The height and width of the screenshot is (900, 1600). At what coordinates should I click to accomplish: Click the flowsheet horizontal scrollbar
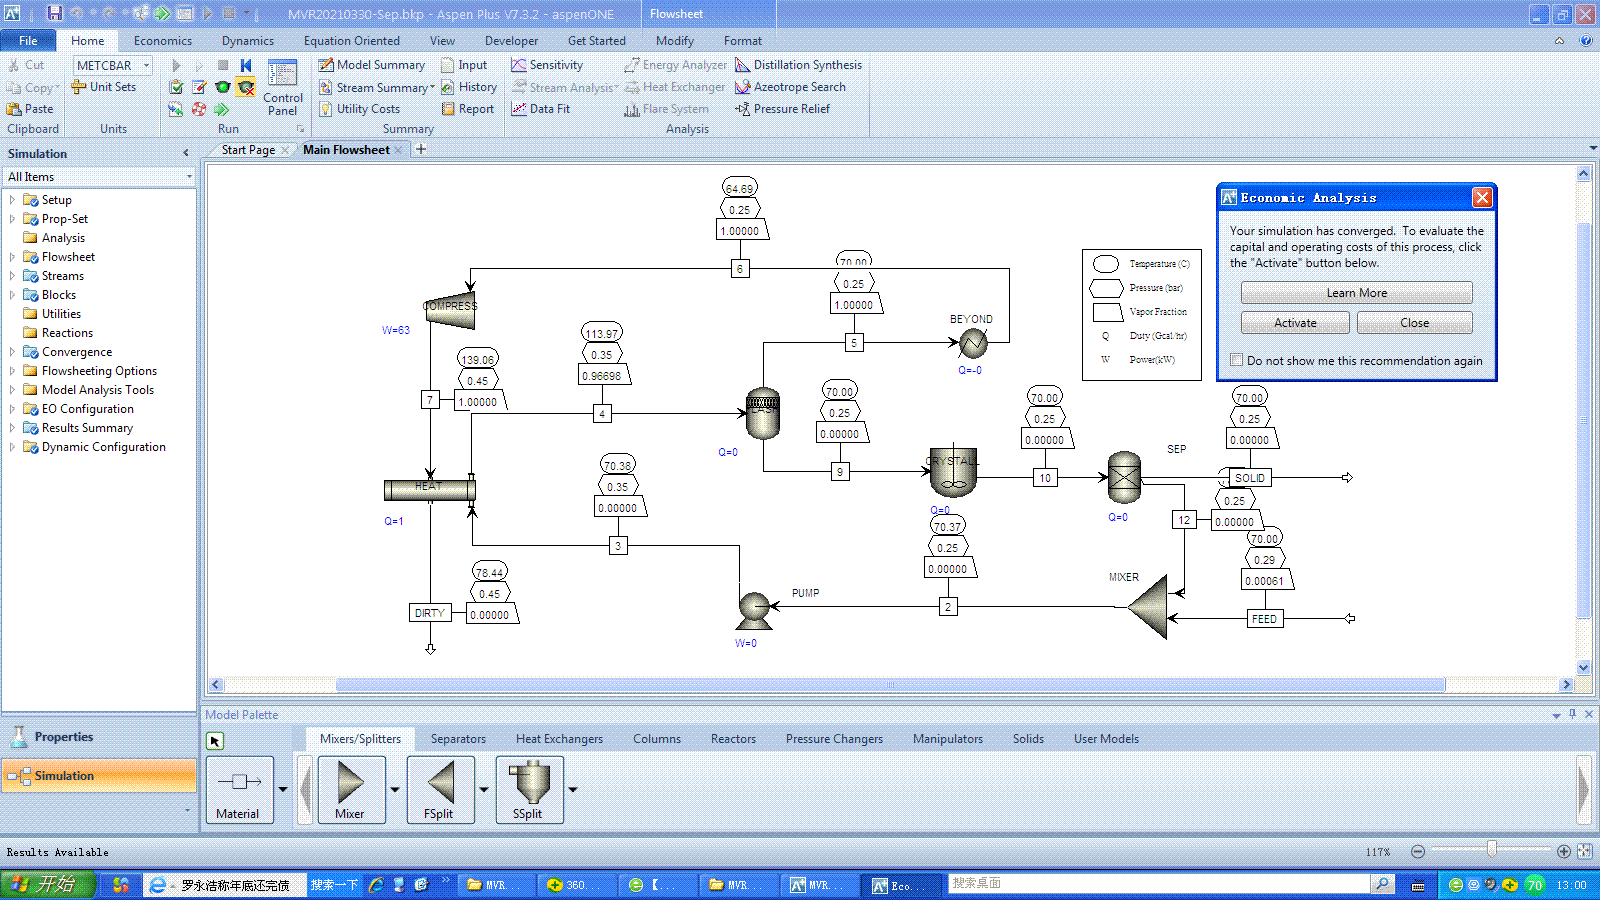[x=890, y=685]
